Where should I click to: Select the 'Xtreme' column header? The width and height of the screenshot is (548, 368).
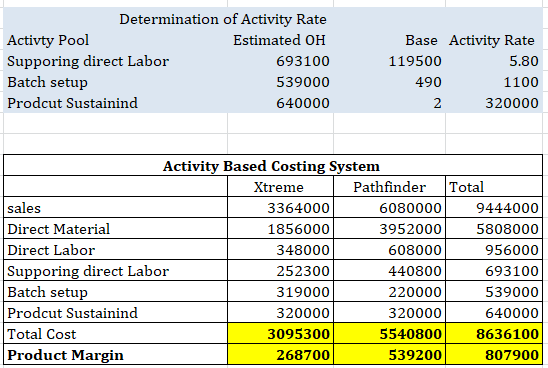click(279, 187)
